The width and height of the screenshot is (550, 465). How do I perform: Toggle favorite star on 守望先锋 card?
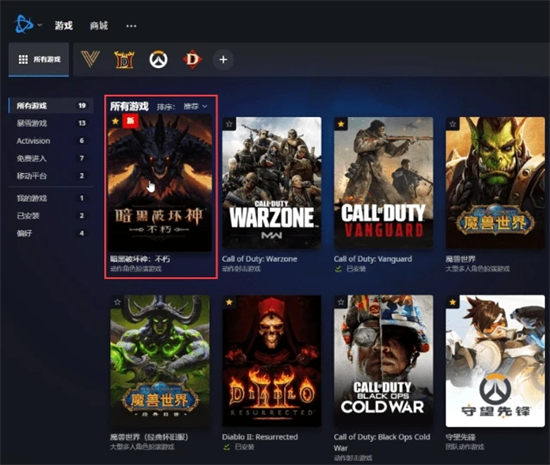tap(452, 302)
